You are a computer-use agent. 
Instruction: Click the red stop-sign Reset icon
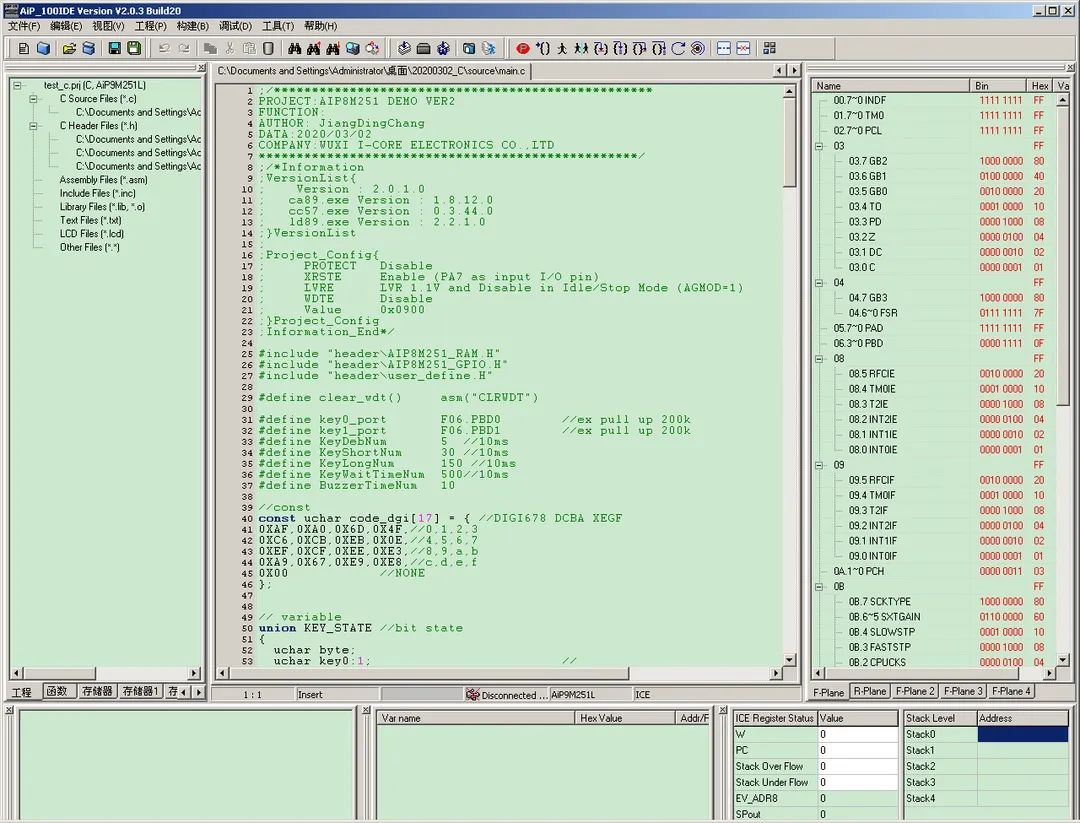[x=523, y=48]
